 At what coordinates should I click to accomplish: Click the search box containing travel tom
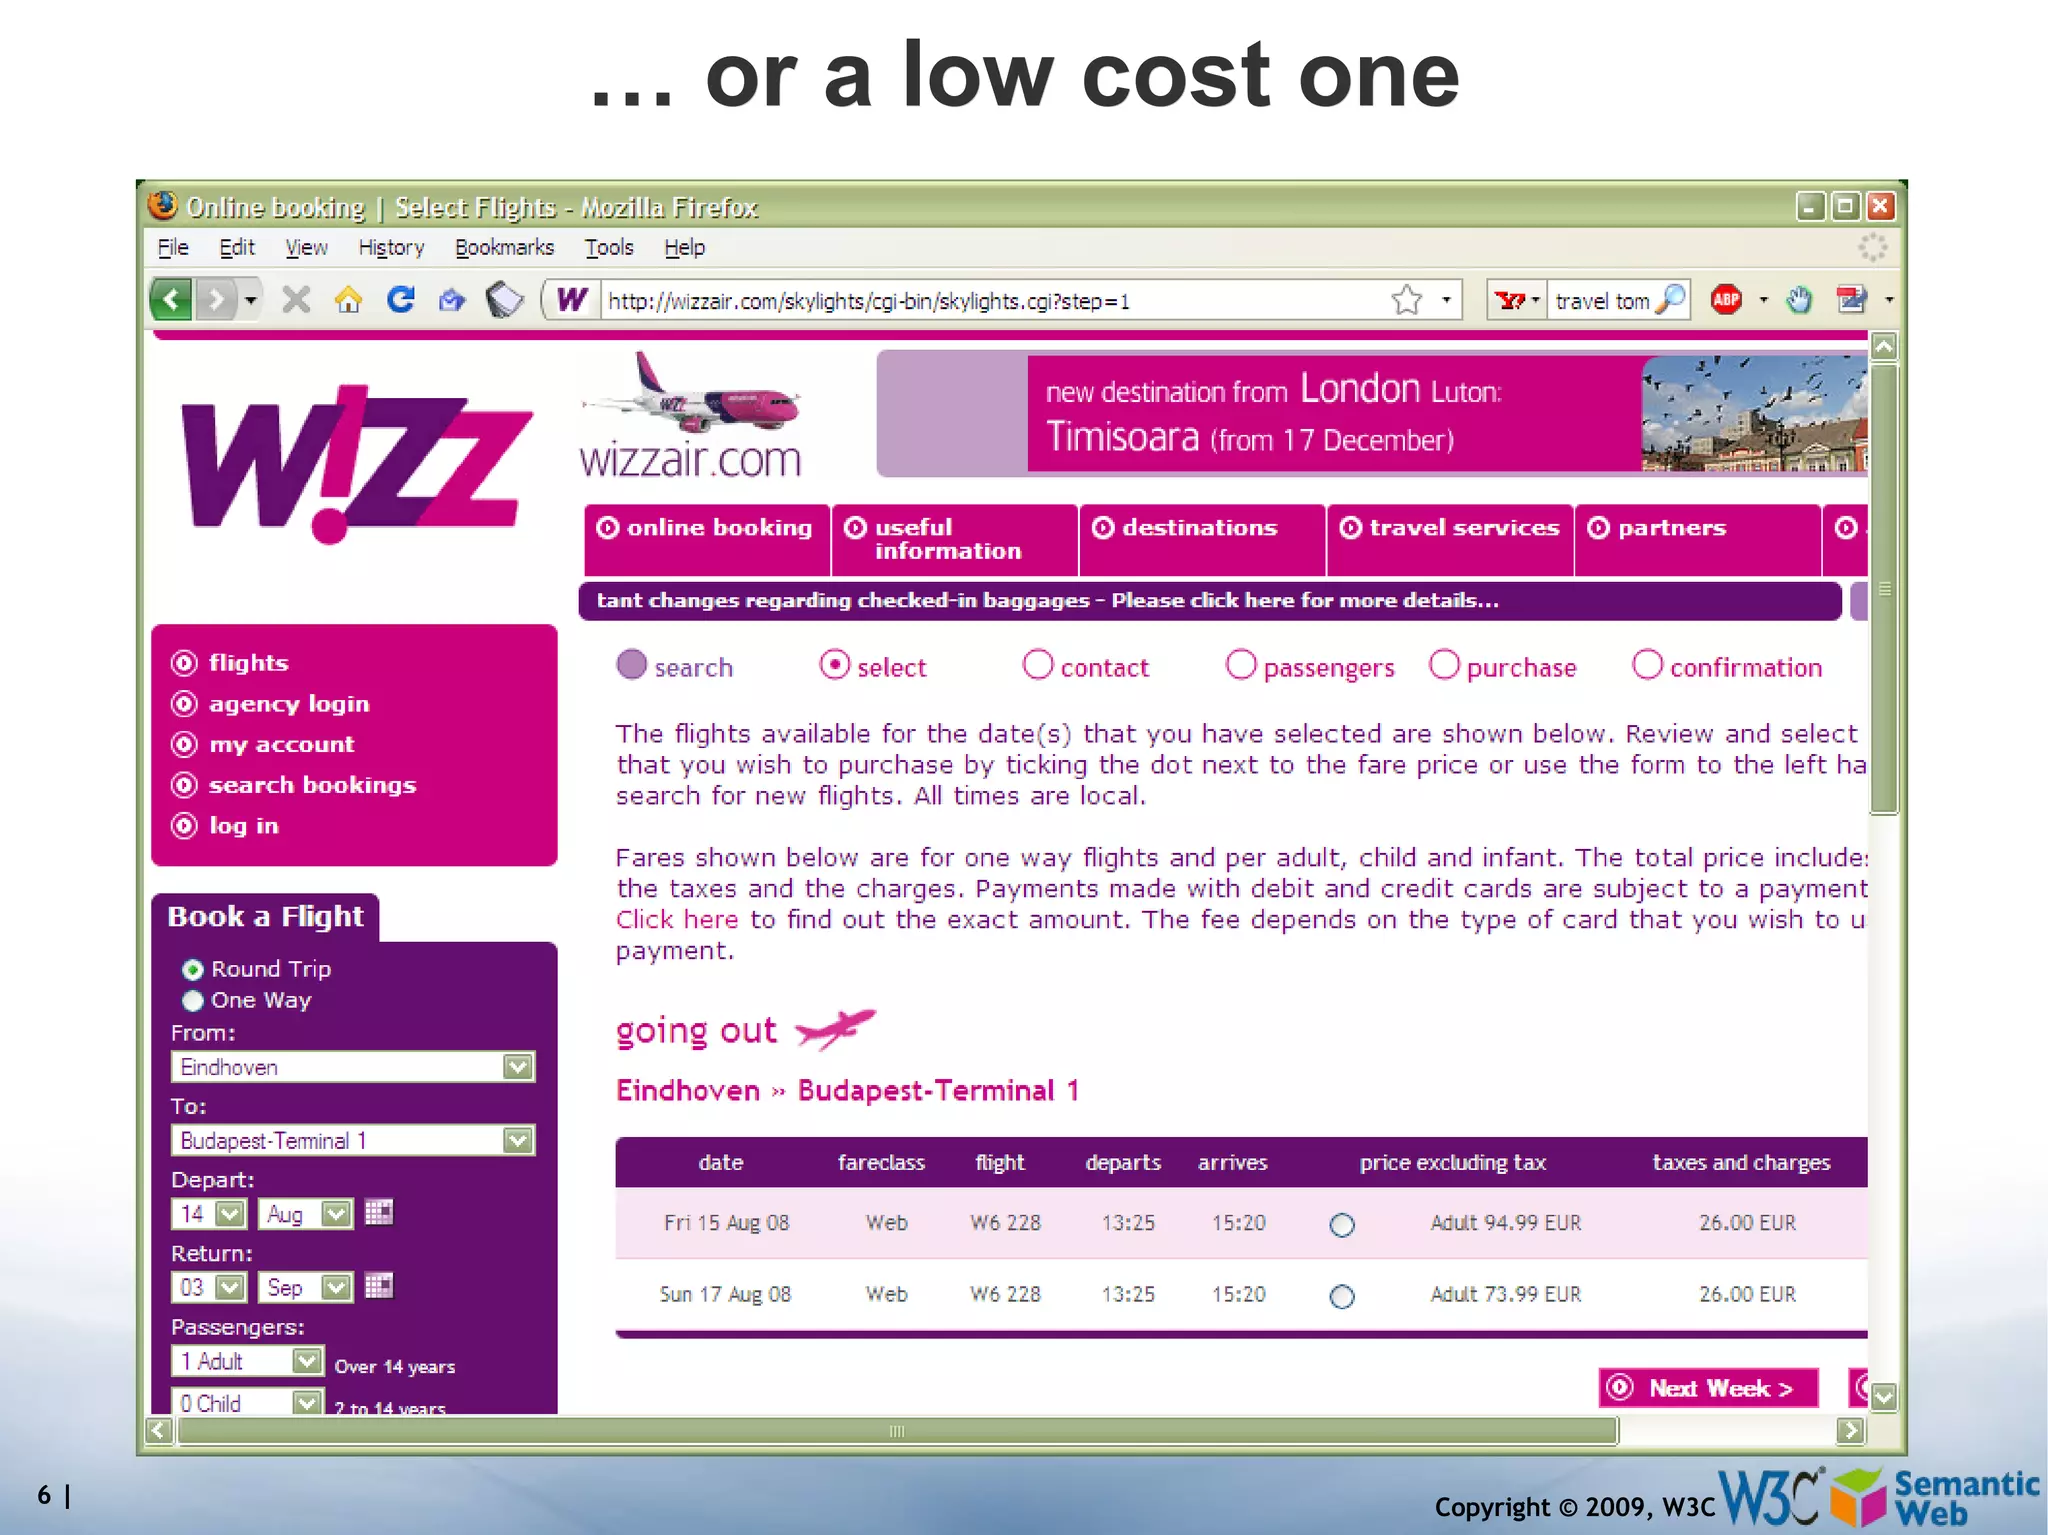[1600, 300]
